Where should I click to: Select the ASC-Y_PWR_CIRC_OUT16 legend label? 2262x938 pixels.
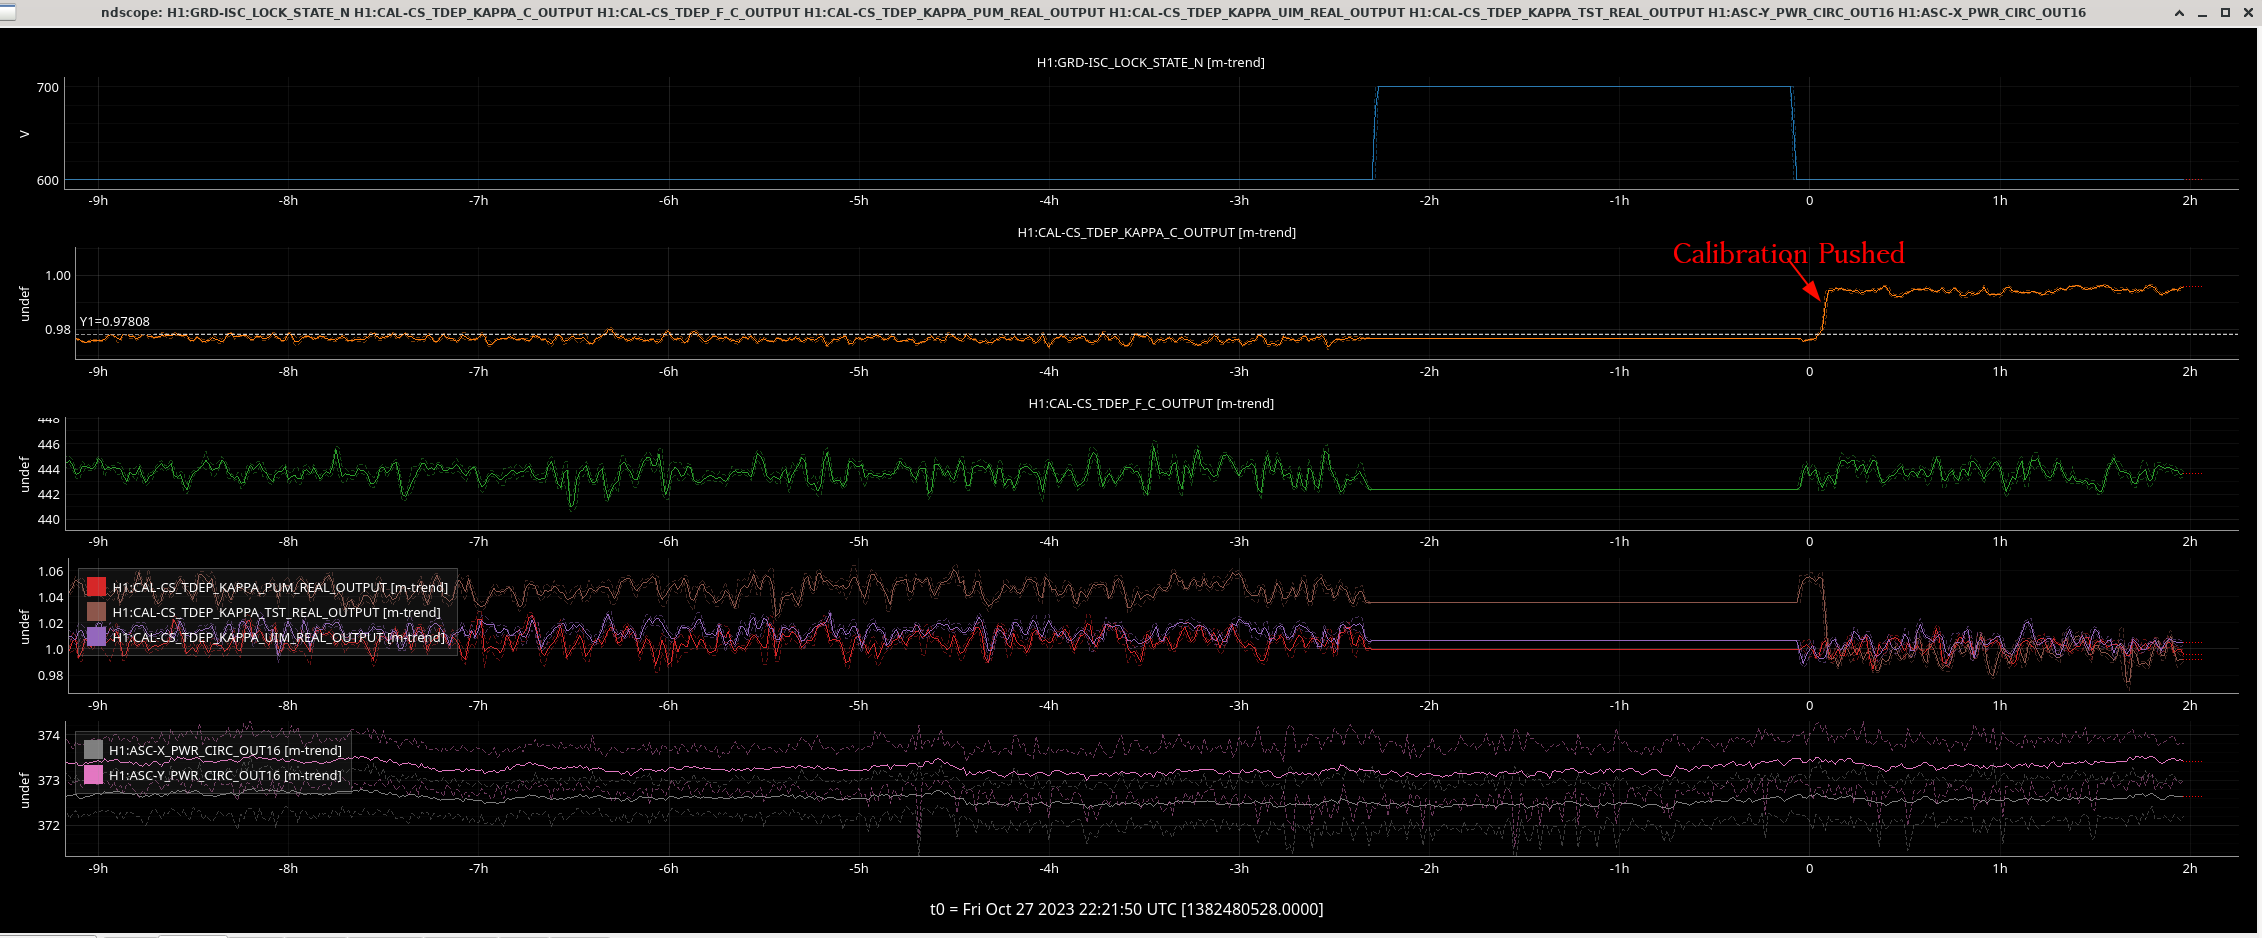pos(225,775)
